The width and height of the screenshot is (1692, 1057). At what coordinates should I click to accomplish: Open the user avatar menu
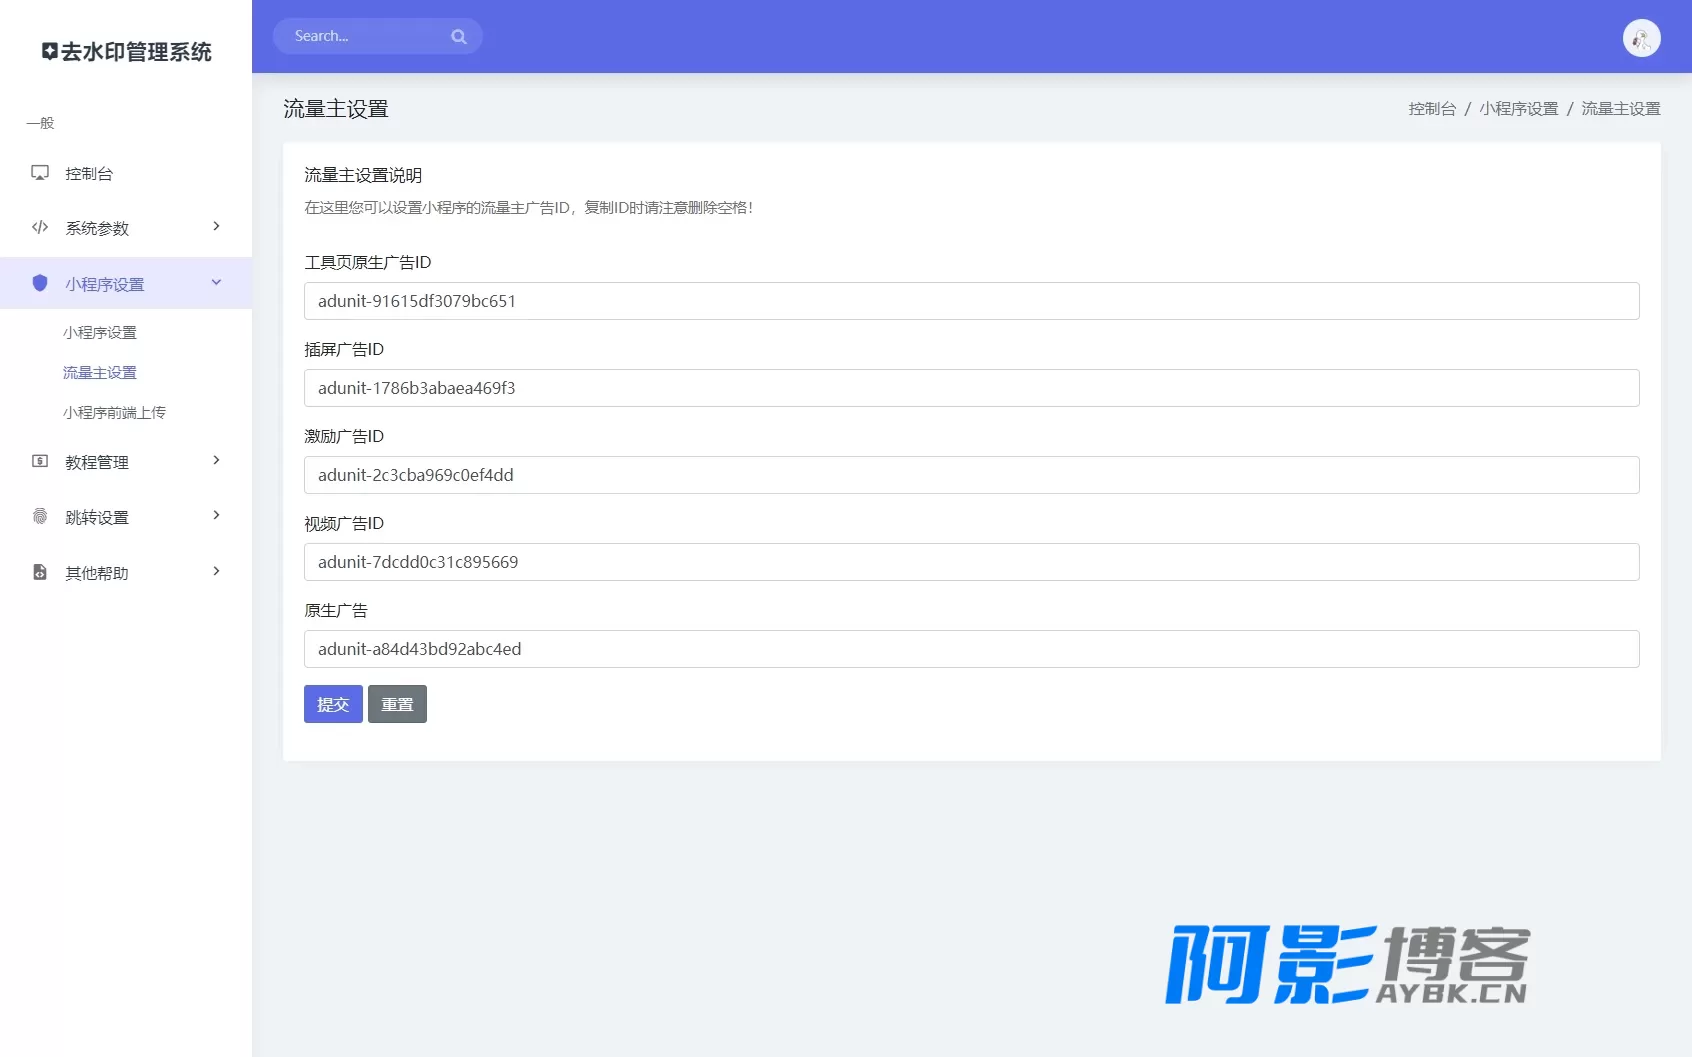point(1641,38)
